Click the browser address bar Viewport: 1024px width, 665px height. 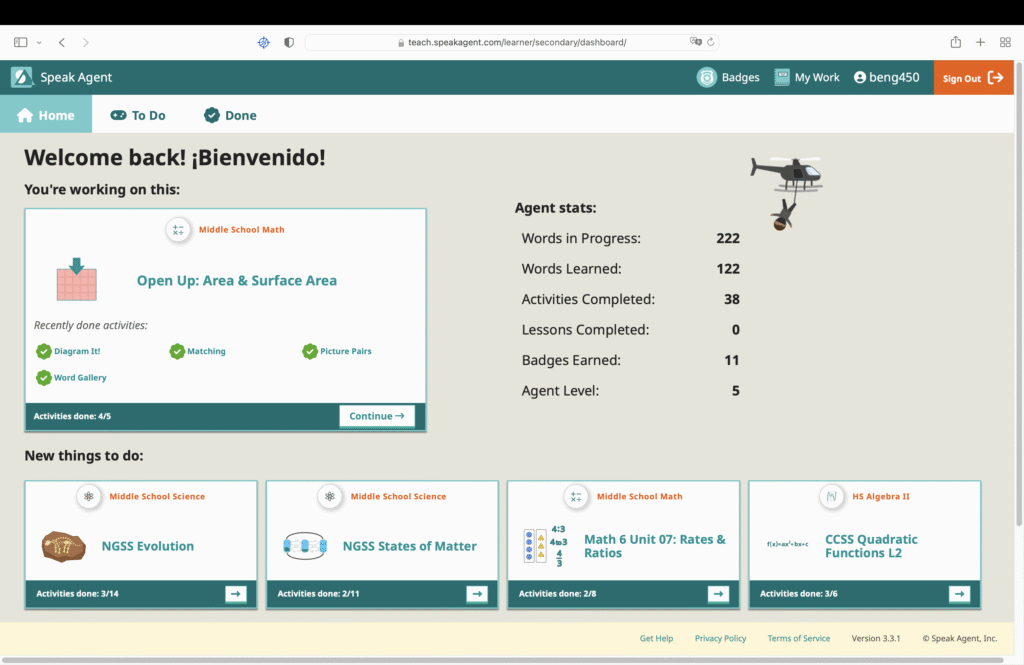click(x=512, y=42)
